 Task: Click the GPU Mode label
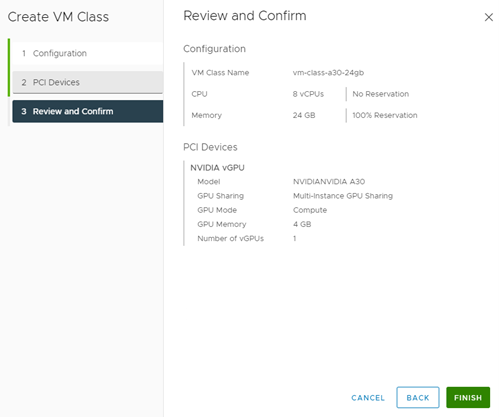[x=217, y=210]
